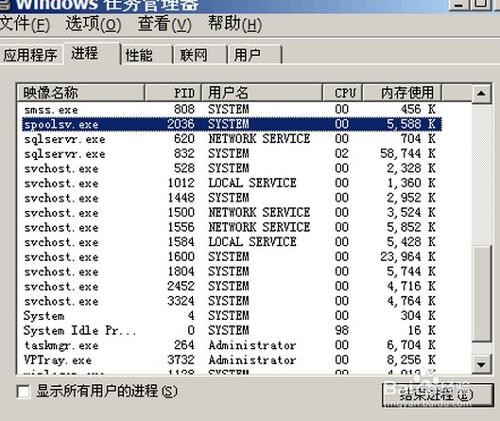Click the 23,964 K memory value
The height and width of the screenshot is (421, 500).
(408, 257)
